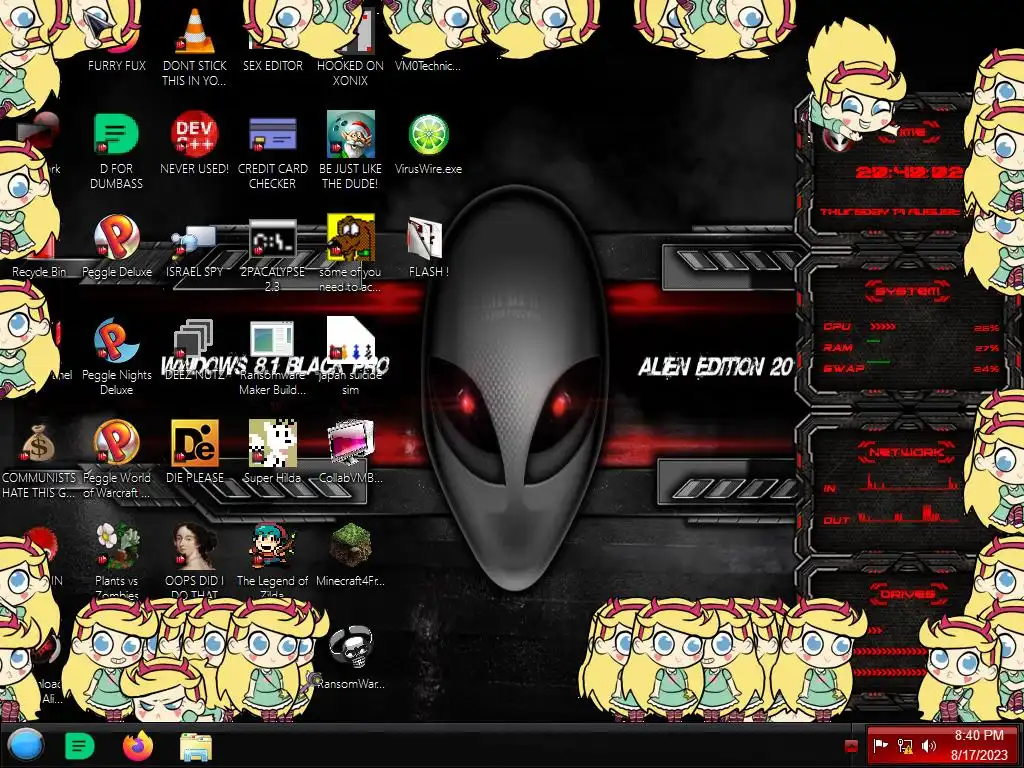Viewport: 1024px width, 768px height.
Task: Click the DRIVES widget header
Action: click(x=906, y=594)
